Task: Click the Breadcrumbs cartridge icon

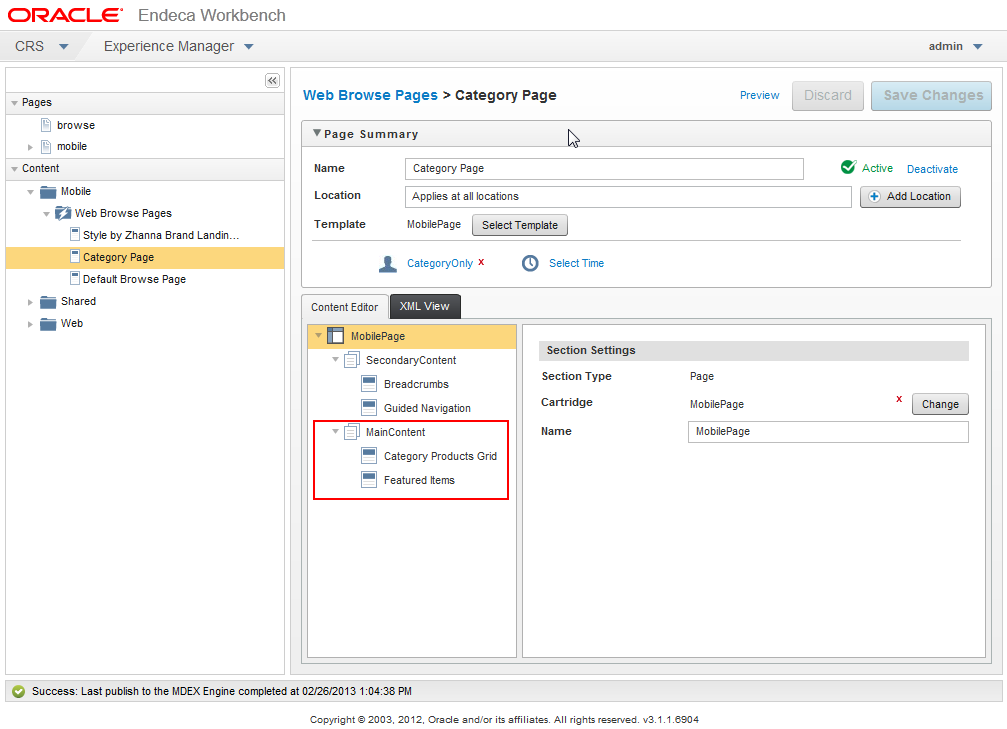Action: (369, 383)
